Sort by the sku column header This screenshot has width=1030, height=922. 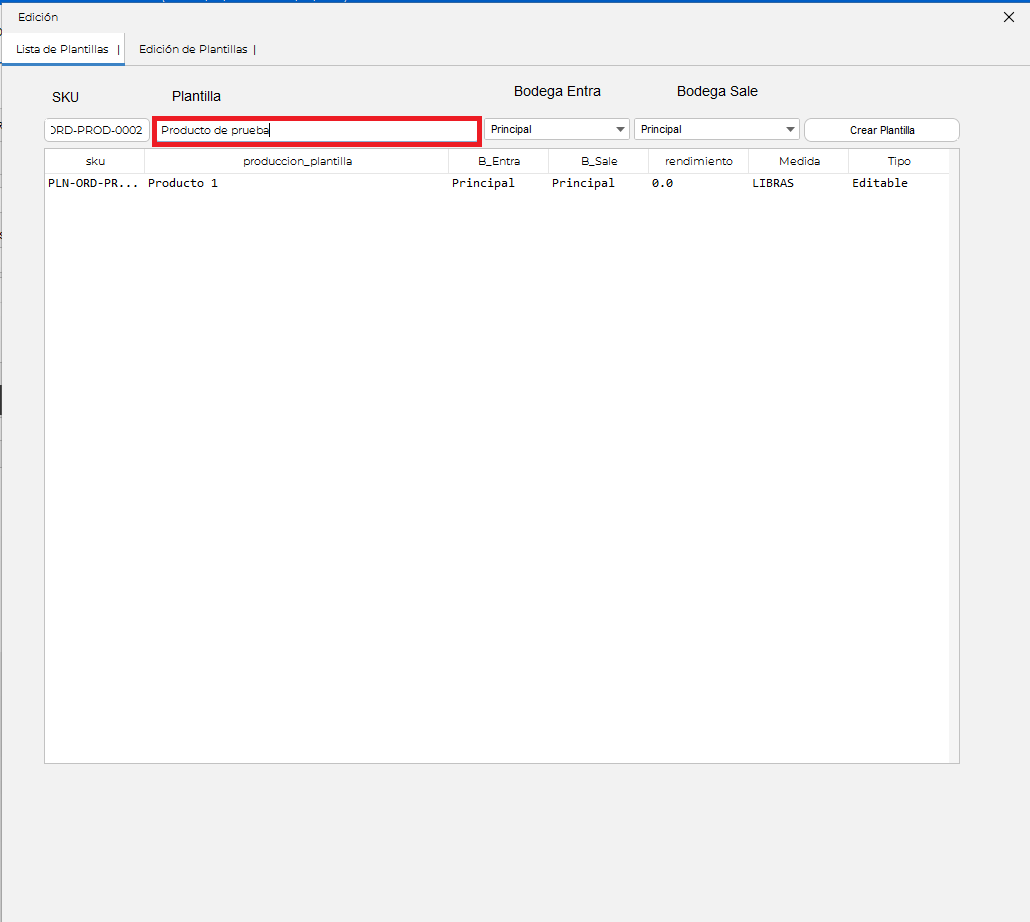tap(95, 161)
